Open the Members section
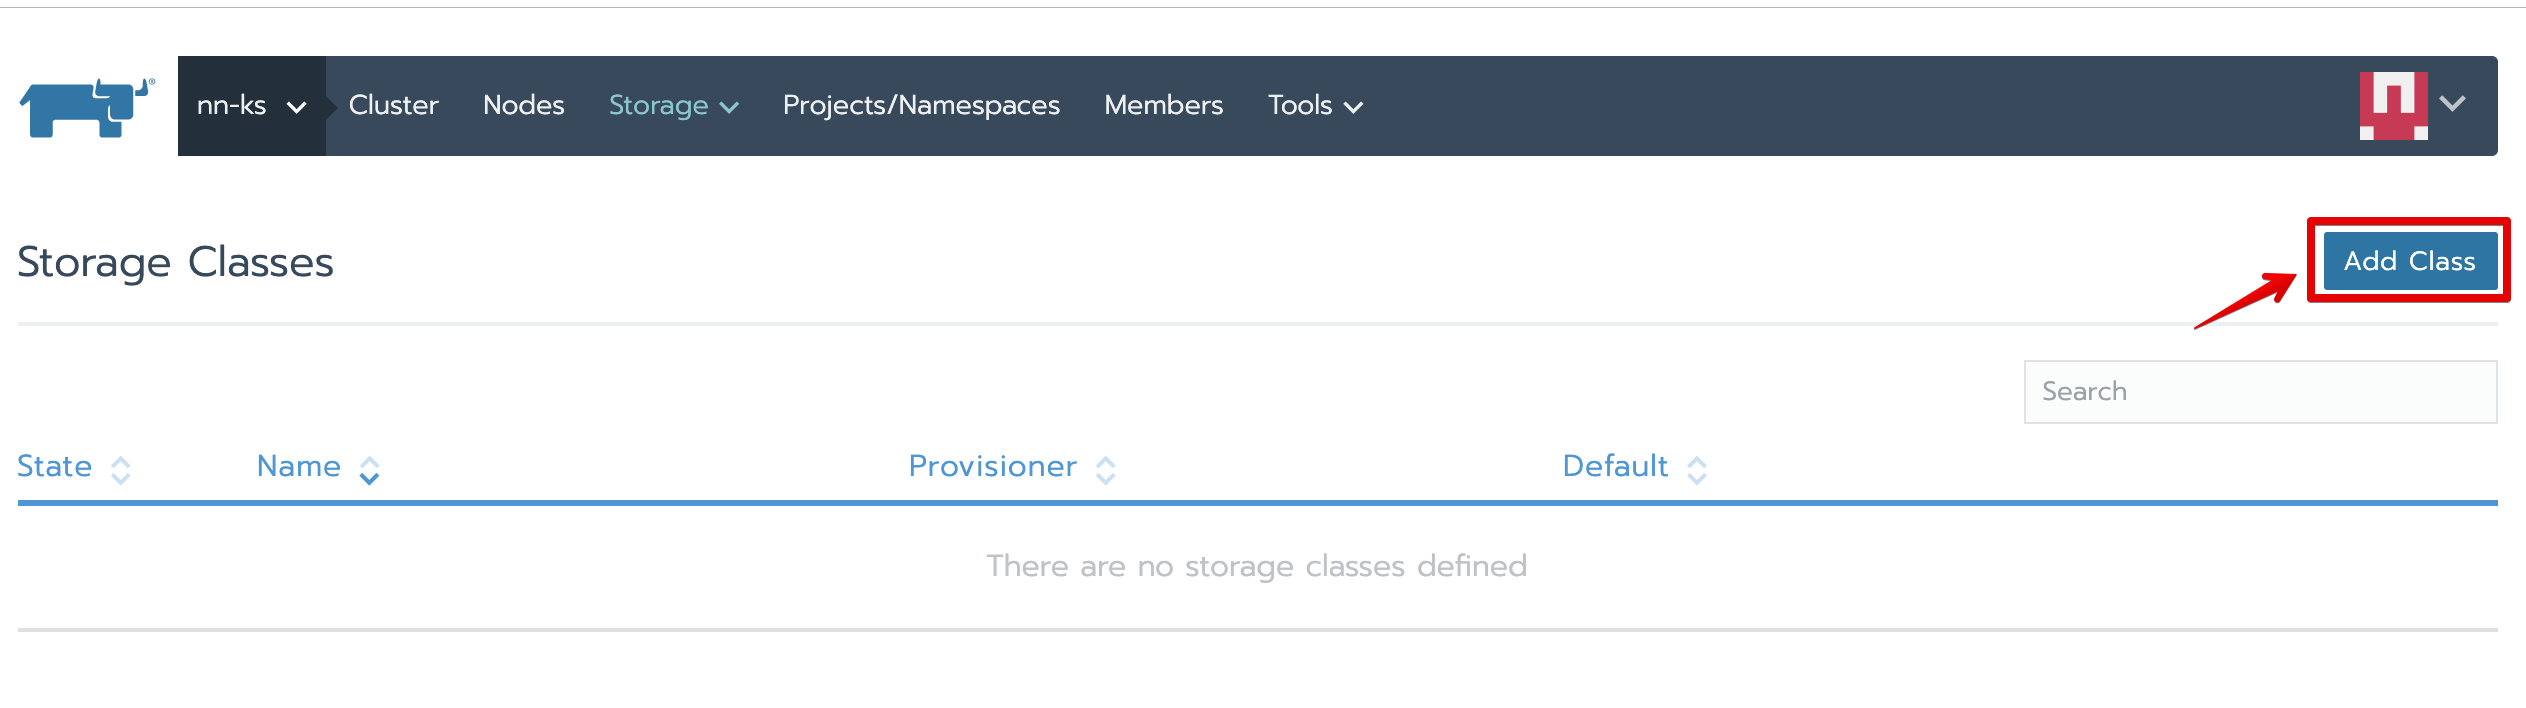Screen dimensions: 2526x708 [1163, 106]
